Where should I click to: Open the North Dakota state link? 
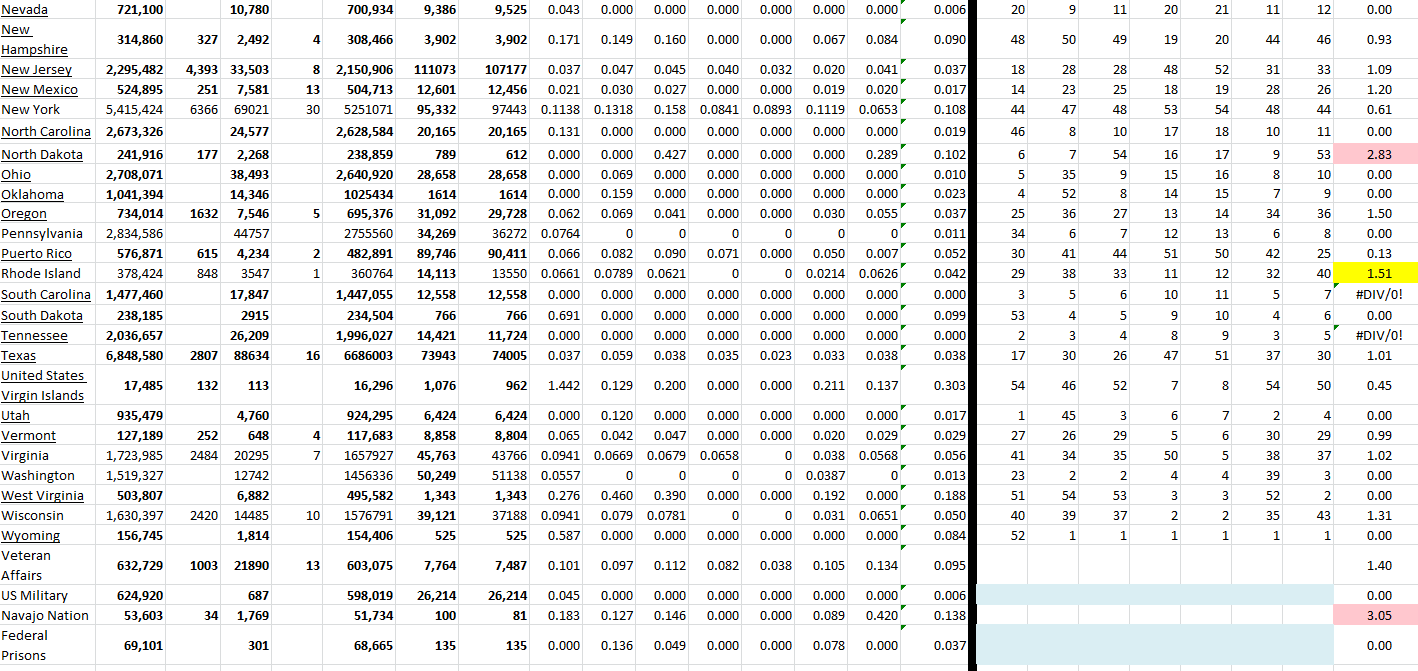(x=41, y=154)
